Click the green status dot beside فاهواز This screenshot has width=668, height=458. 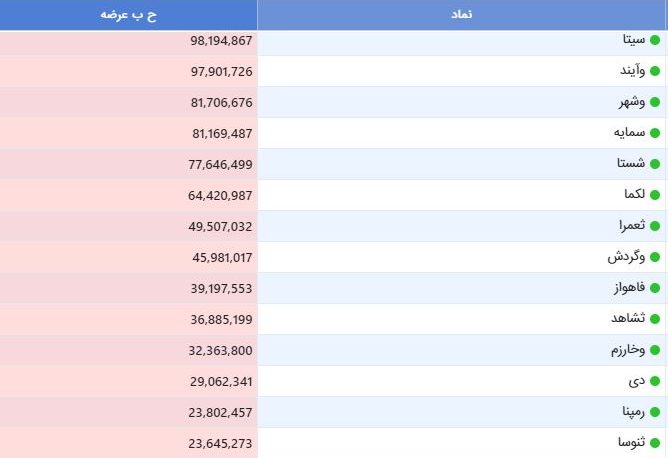(x=655, y=288)
